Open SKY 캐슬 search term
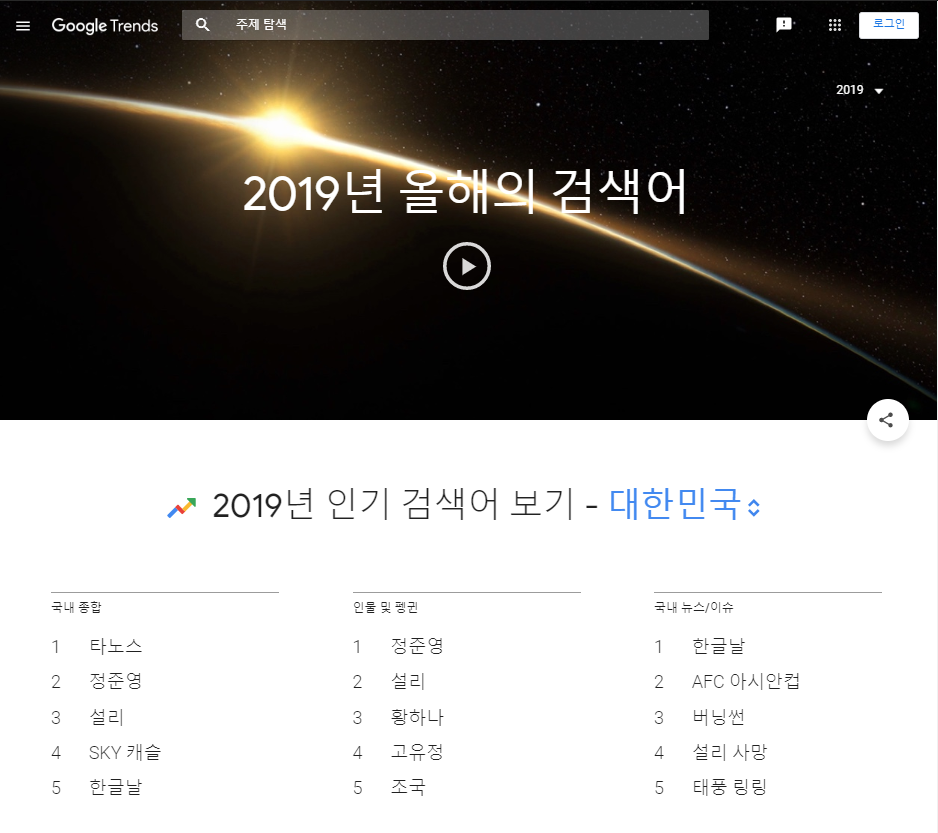 coord(125,752)
